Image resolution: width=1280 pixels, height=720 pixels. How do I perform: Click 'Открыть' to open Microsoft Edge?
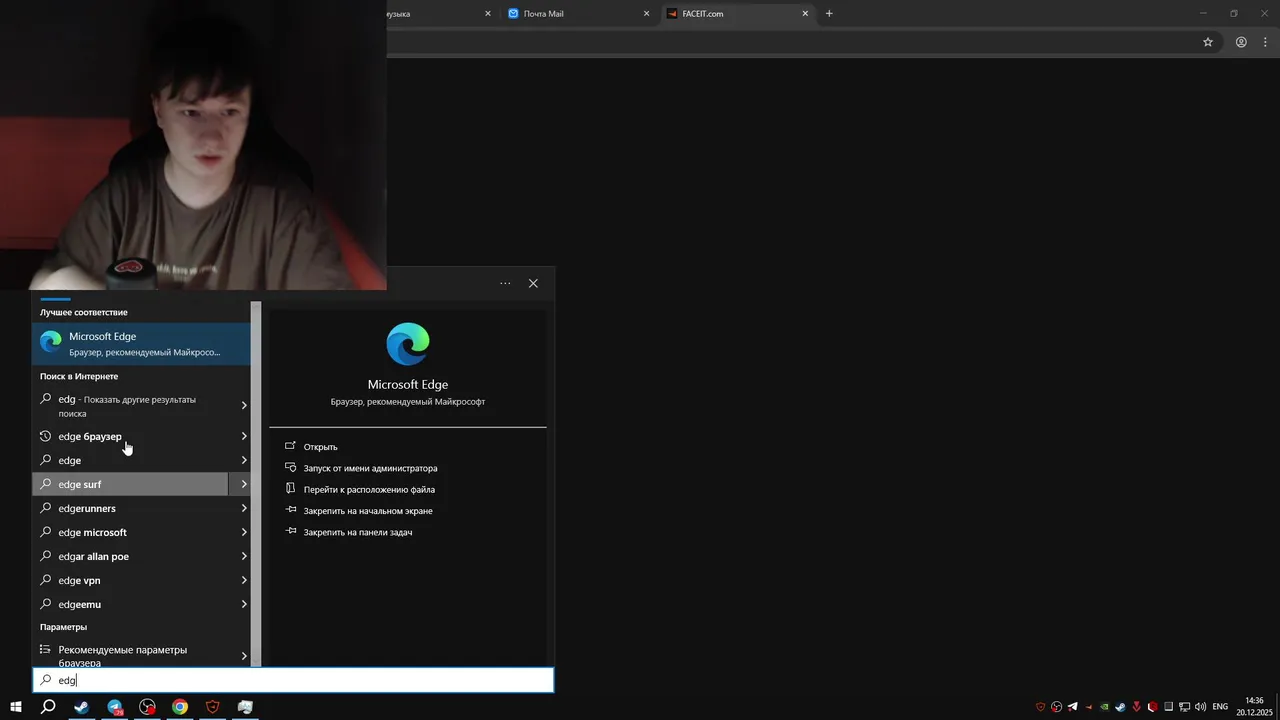pyautogui.click(x=320, y=447)
